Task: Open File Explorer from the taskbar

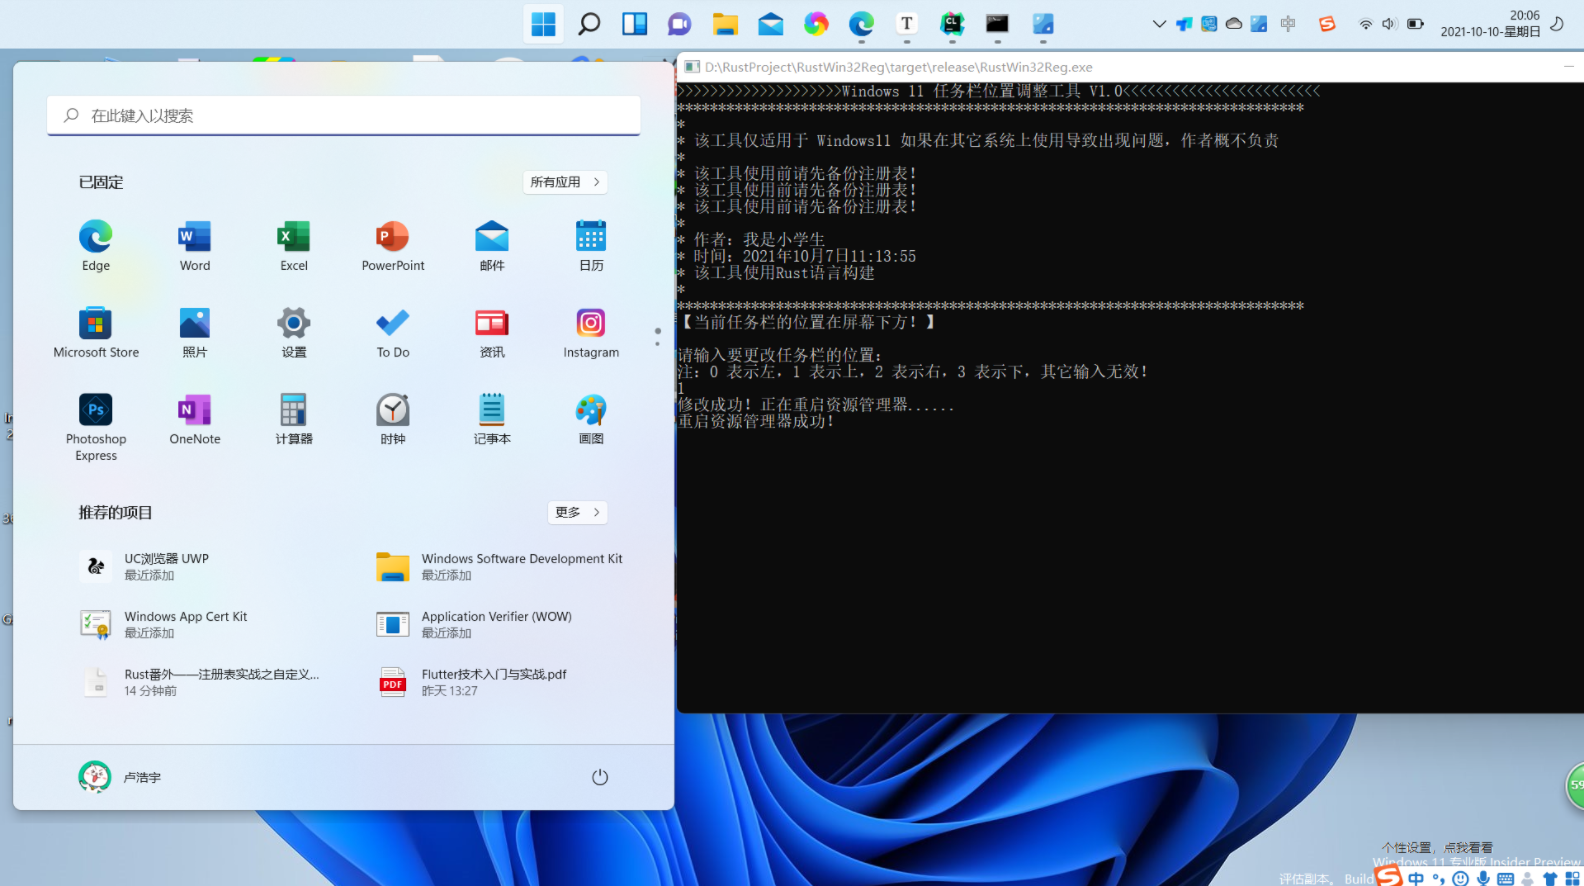Action: (725, 24)
